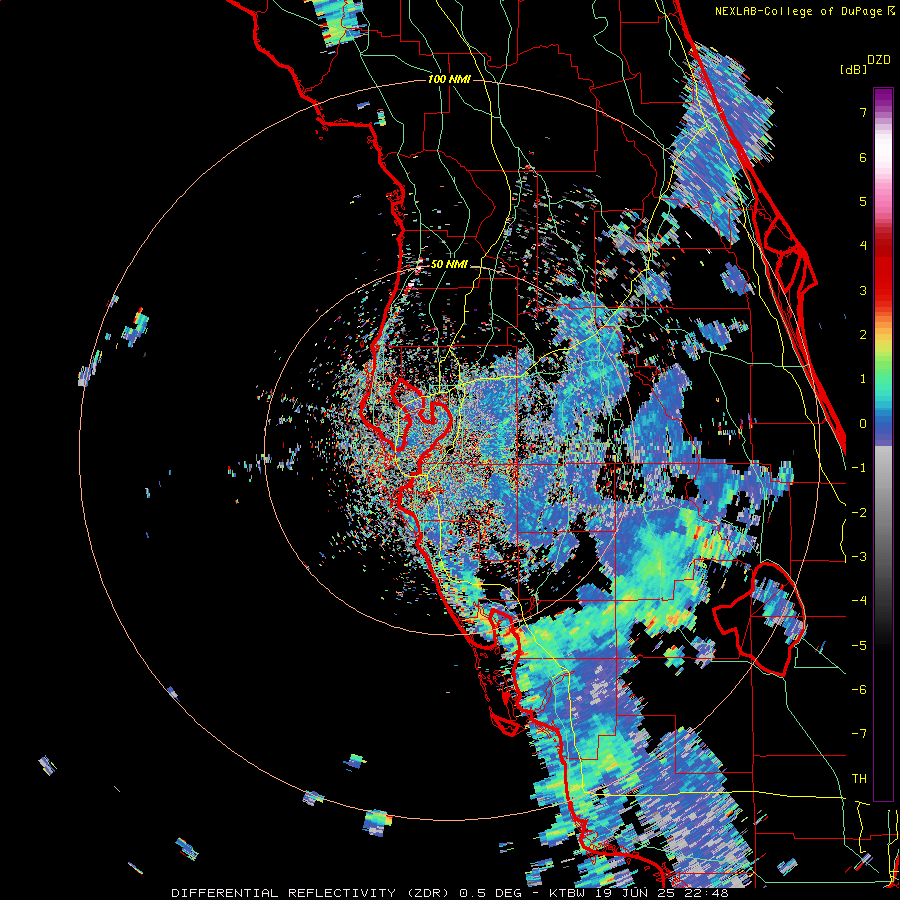Click the -5 value on color scale
This screenshot has height=900, width=900.
(859, 646)
